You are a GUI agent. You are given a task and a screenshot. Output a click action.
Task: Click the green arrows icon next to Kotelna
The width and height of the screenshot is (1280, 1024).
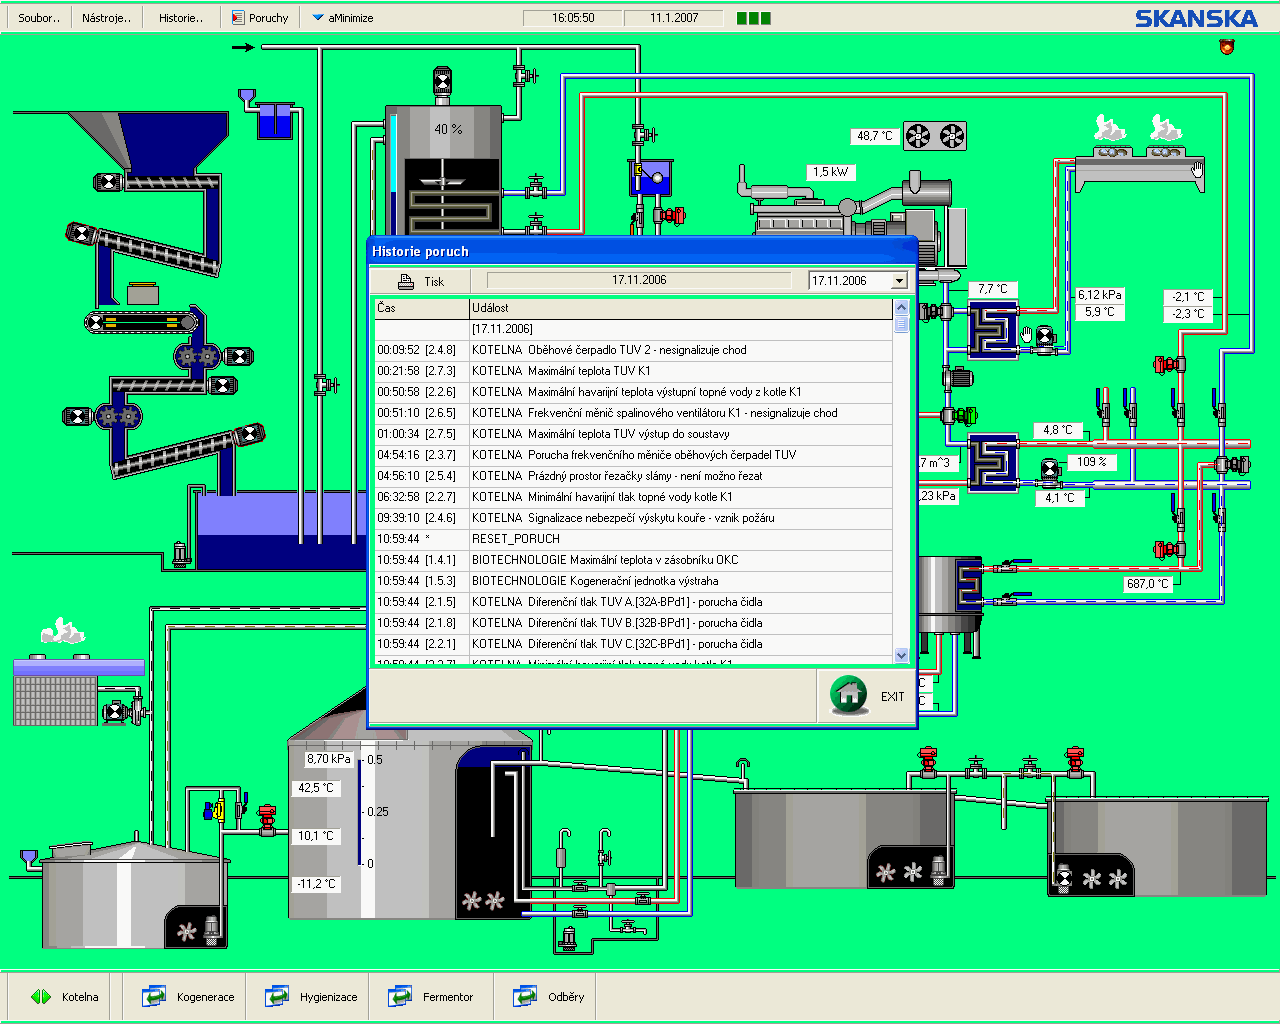pyautogui.click(x=41, y=997)
